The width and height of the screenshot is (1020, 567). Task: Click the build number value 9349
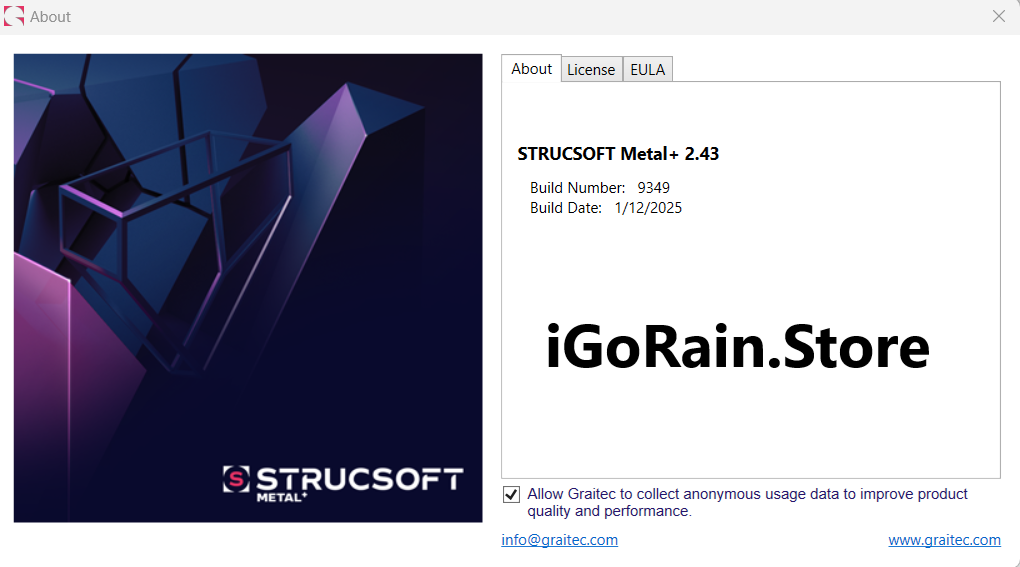pos(653,188)
